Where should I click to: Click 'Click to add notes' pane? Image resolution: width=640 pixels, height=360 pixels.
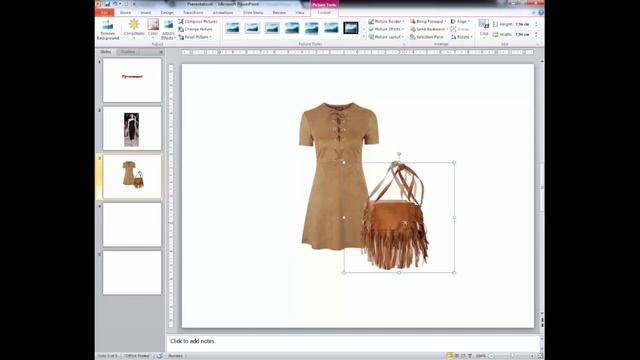(353, 341)
